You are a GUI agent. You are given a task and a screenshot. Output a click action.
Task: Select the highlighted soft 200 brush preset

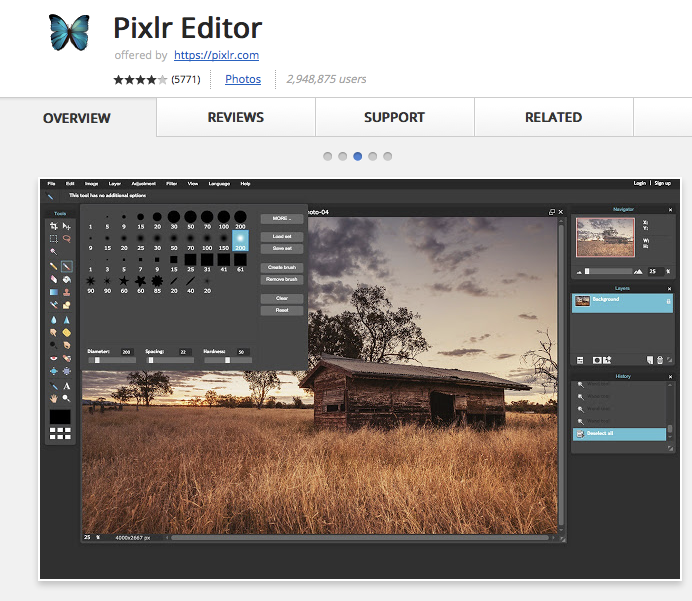[x=240, y=240]
